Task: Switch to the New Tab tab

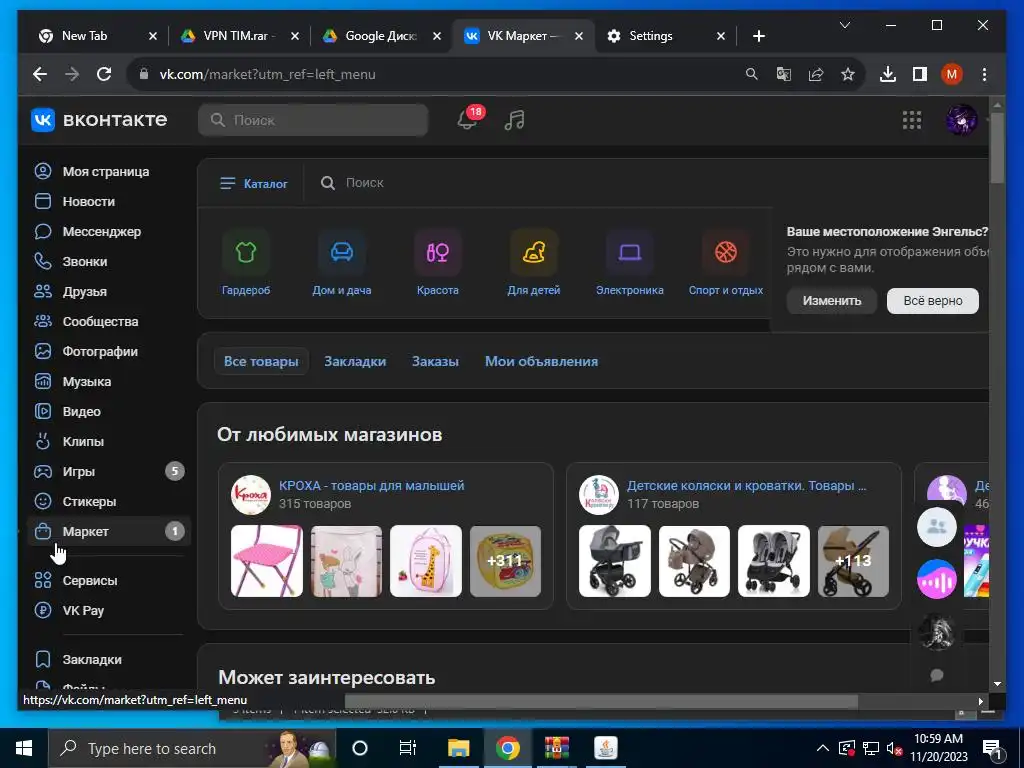Action: click(x=97, y=36)
